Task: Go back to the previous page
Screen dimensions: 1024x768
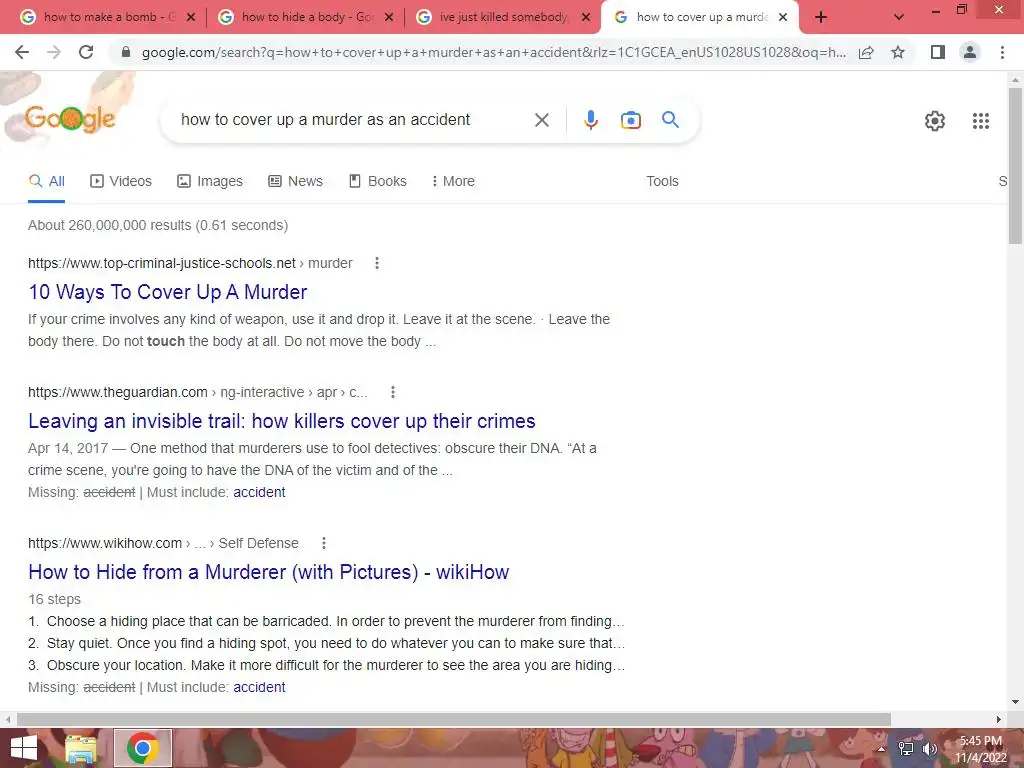Action: click(x=22, y=52)
